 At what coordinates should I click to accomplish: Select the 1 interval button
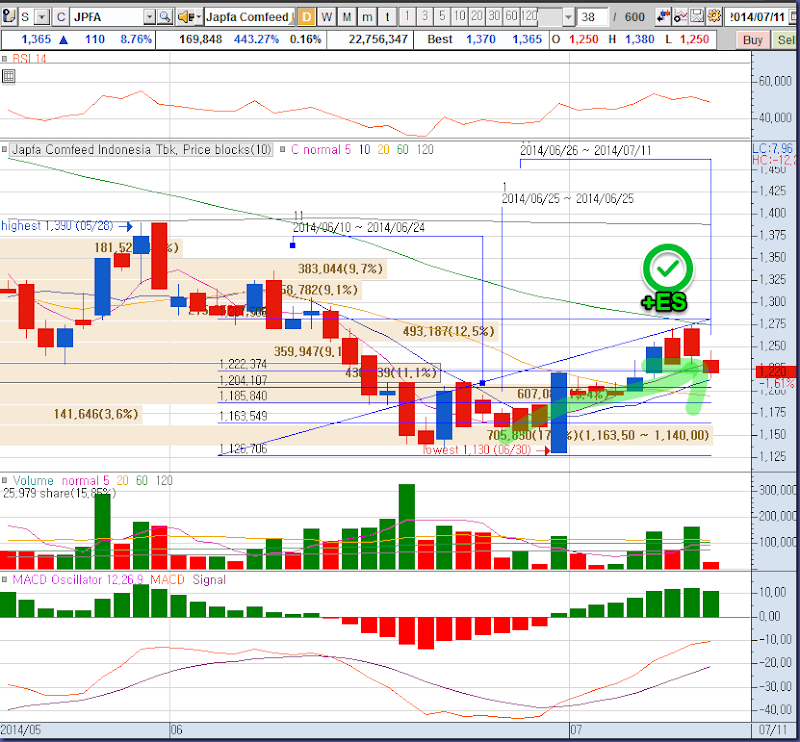click(x=407, y=17)
